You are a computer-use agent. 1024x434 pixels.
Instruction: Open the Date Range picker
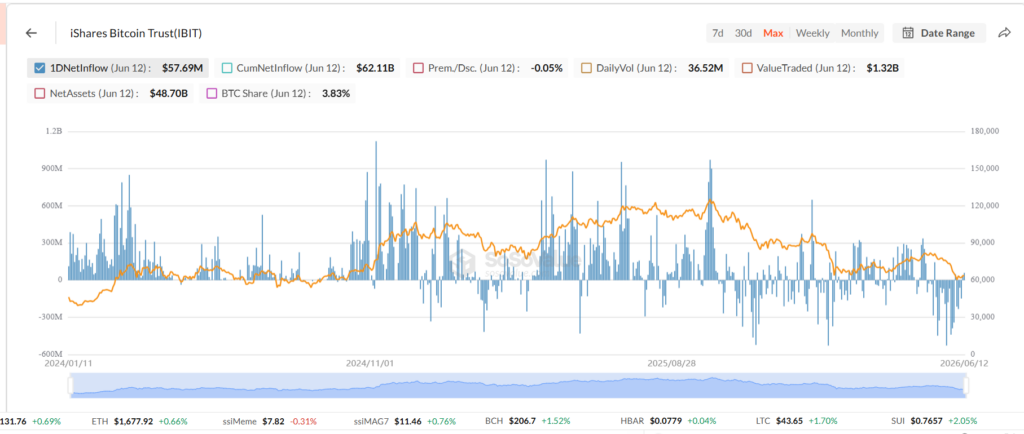(x=938, y=33)
